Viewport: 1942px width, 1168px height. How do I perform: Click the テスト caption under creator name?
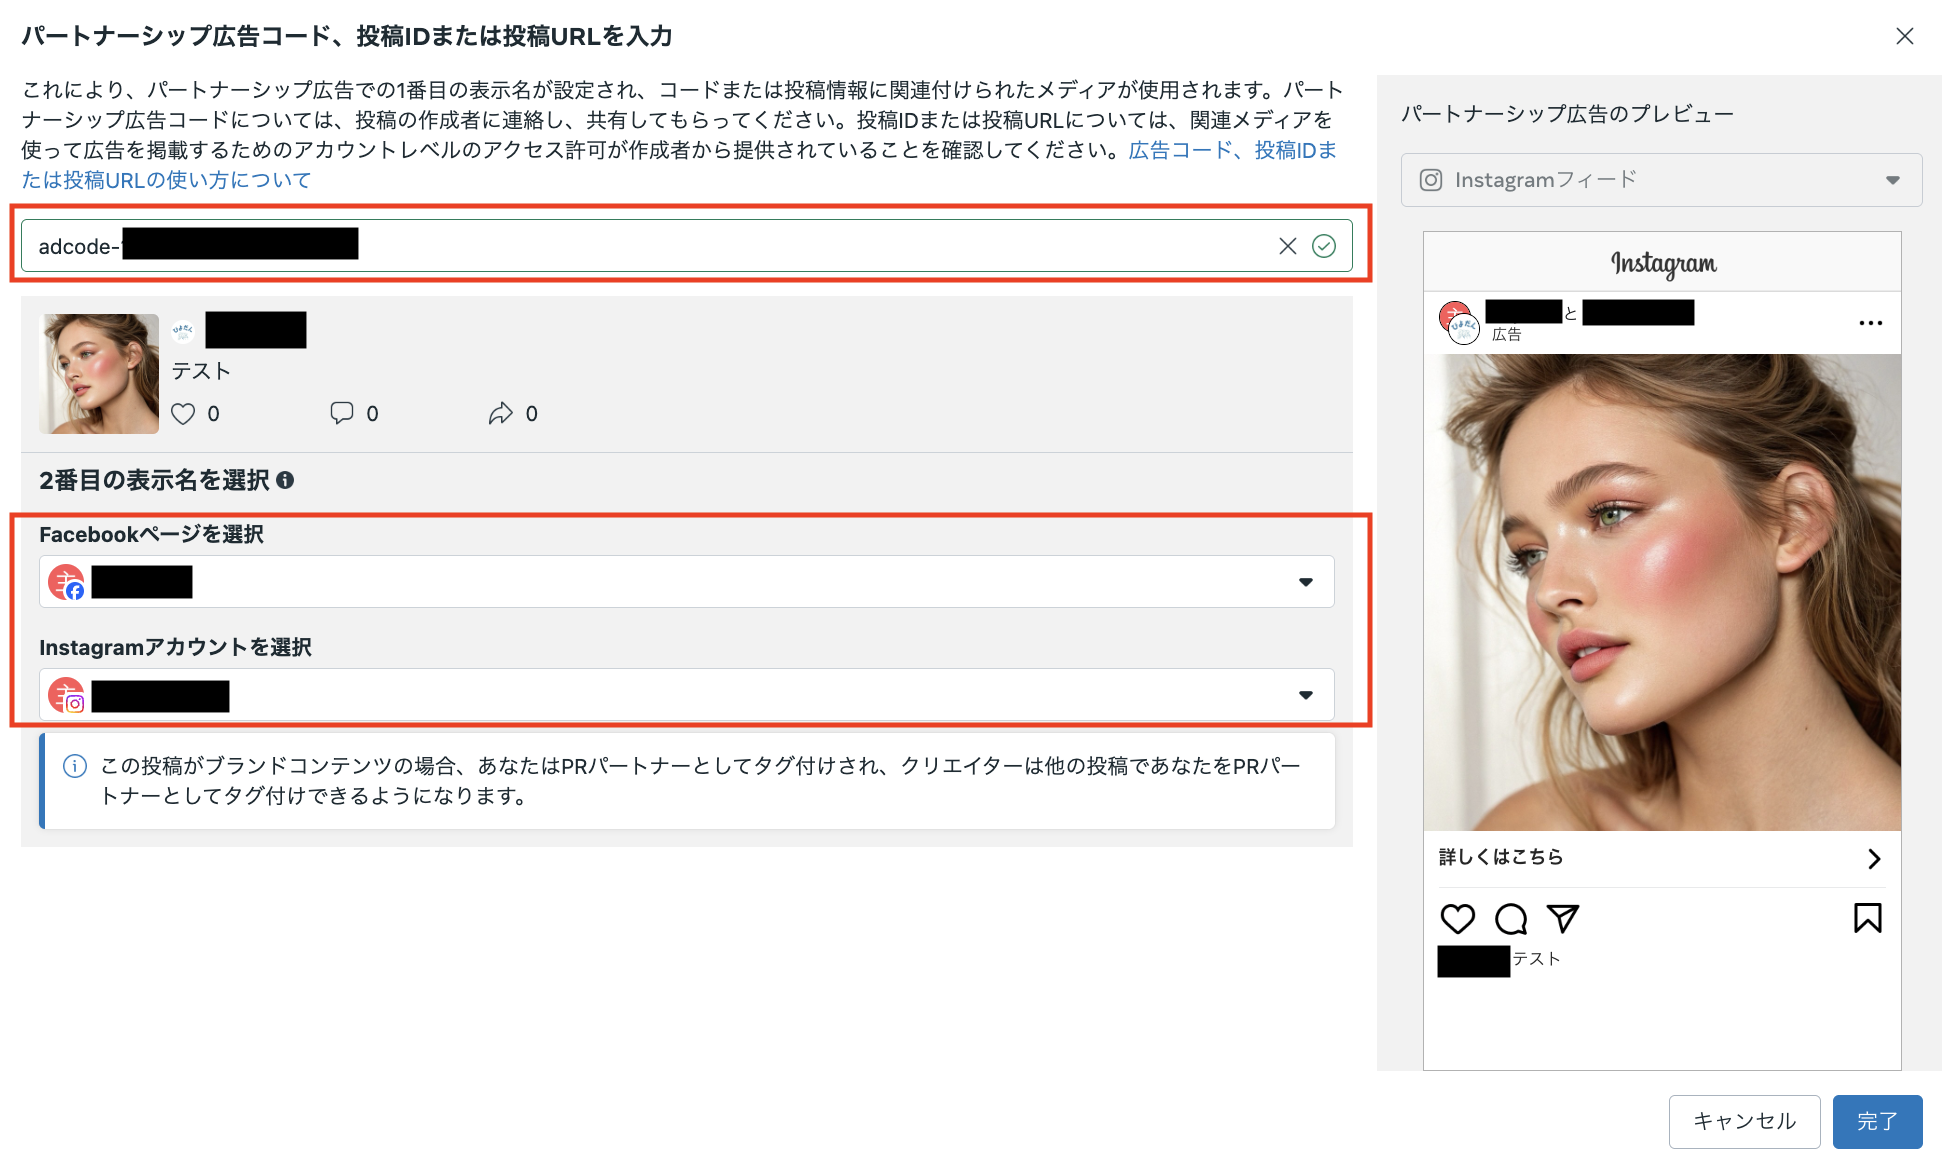[201, 371]
